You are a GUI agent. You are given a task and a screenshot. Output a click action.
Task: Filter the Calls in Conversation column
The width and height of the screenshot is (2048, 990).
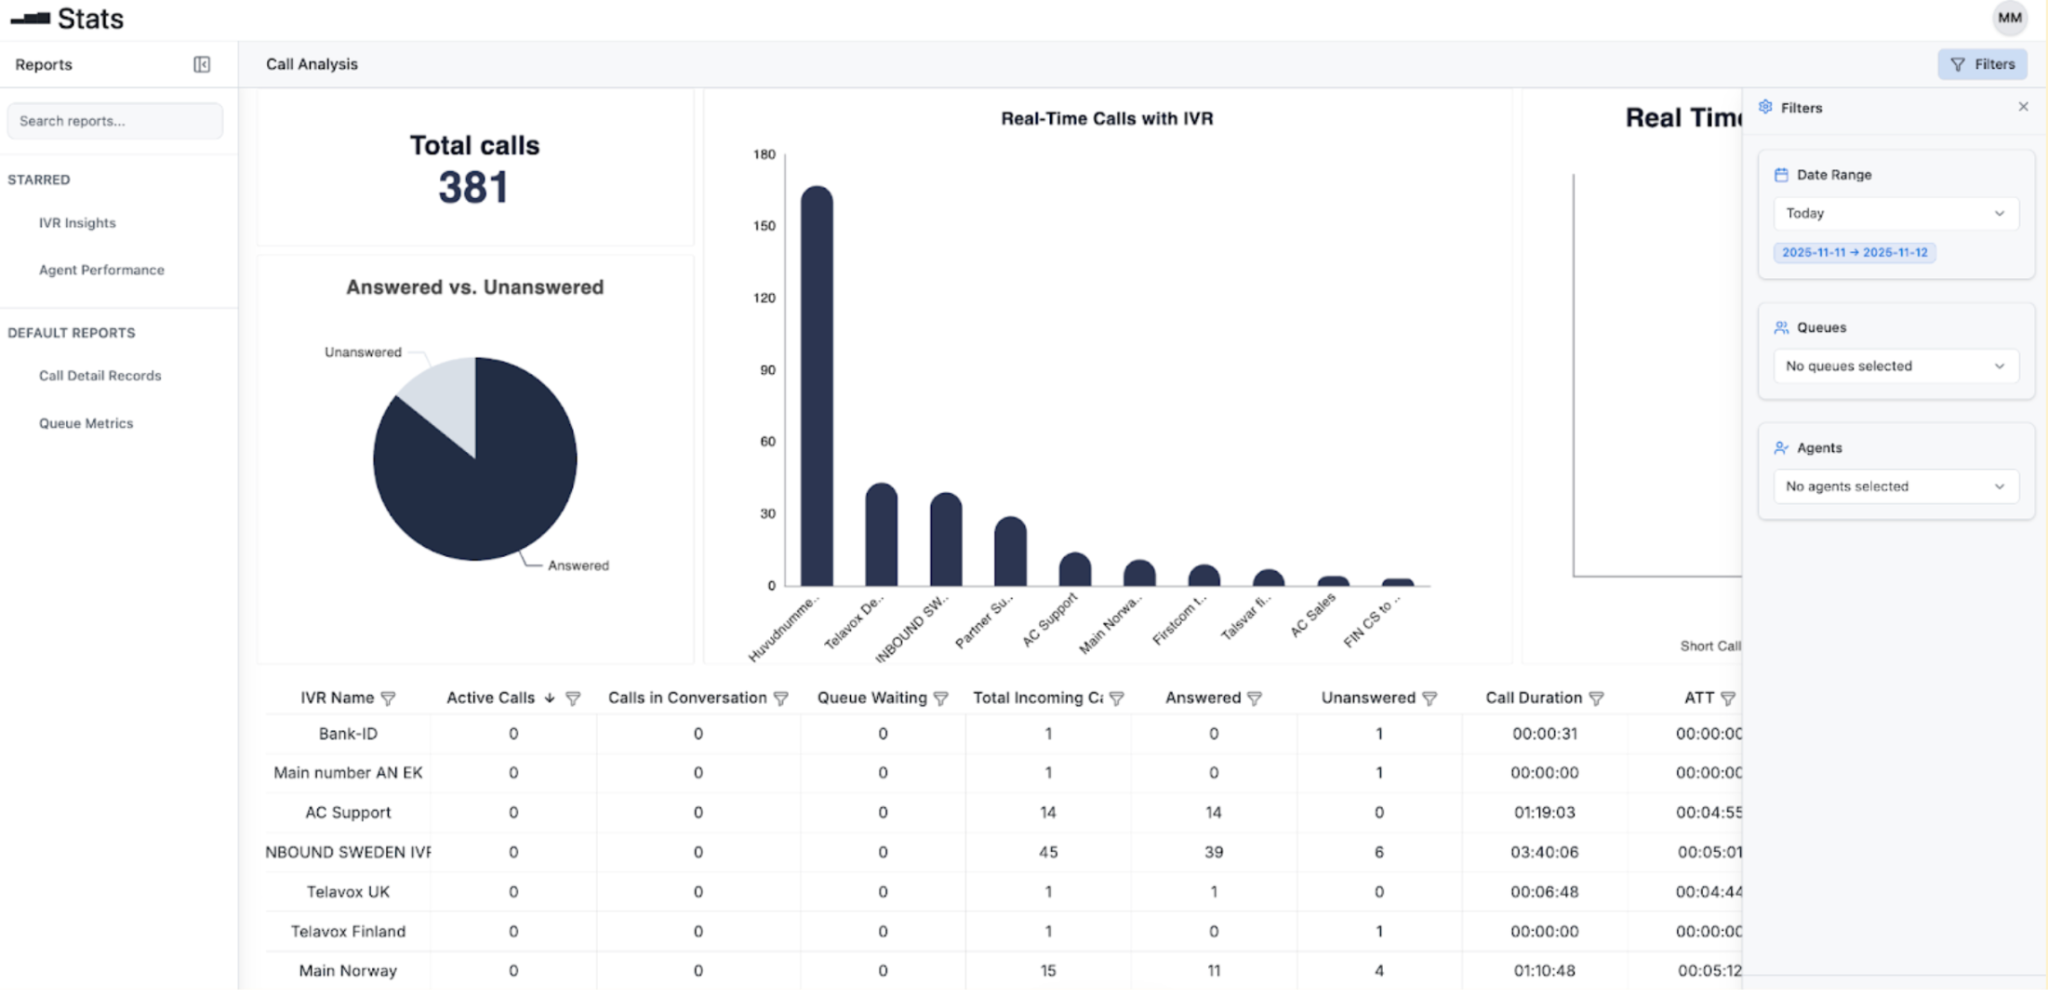781,699
